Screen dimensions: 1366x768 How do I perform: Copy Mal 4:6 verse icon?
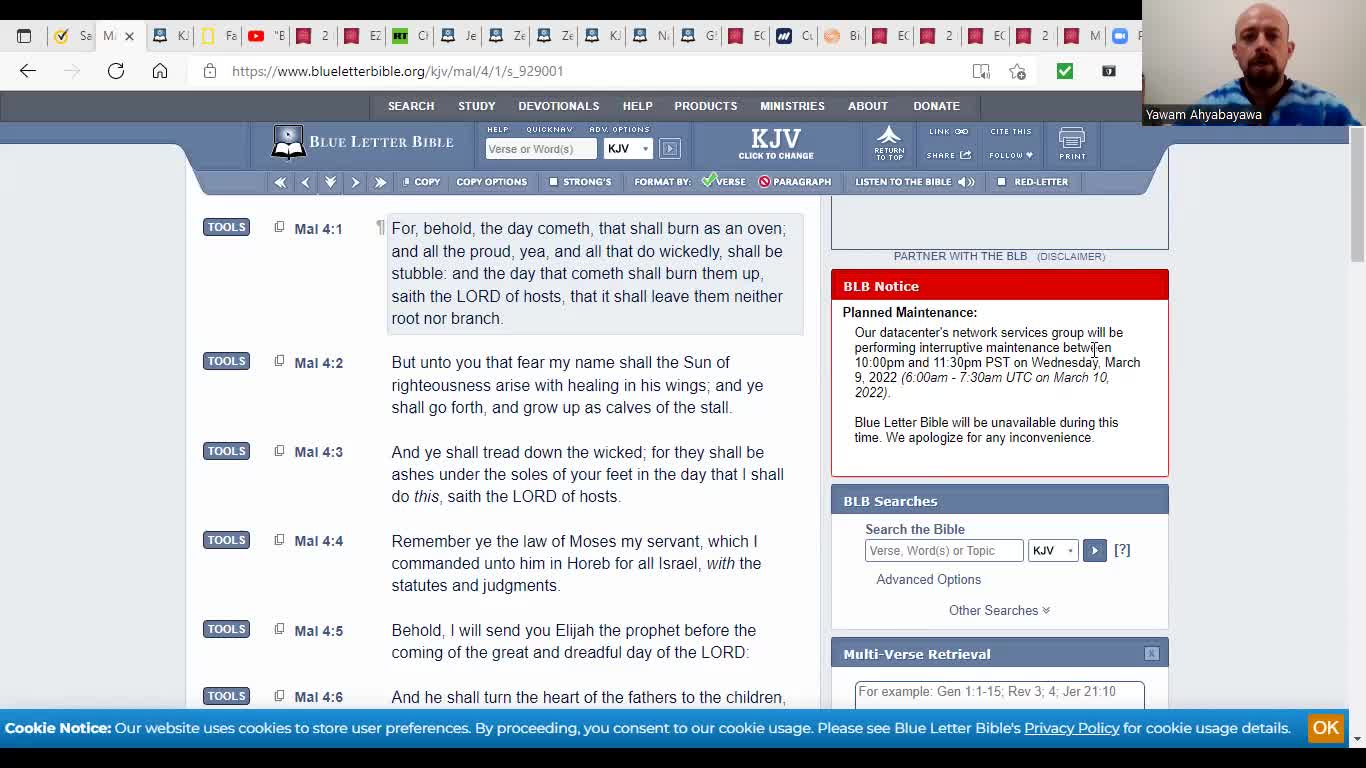pos(279,695)
